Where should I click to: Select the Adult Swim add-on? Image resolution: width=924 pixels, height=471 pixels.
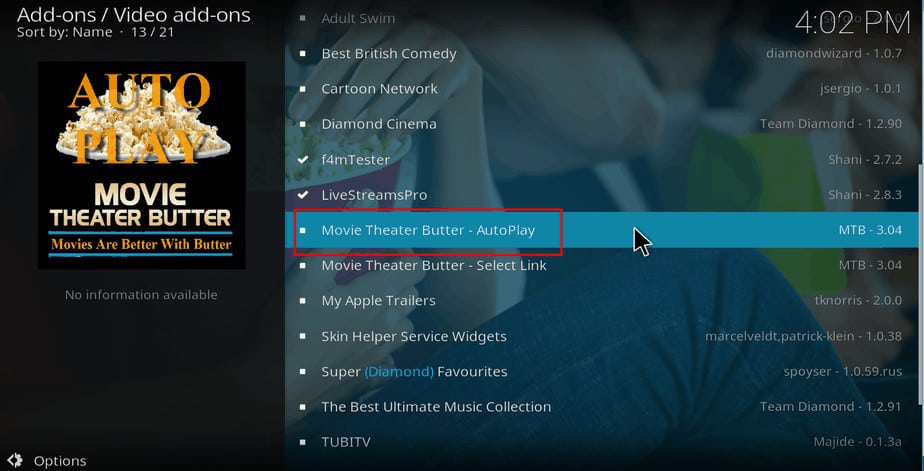[358, 19]
